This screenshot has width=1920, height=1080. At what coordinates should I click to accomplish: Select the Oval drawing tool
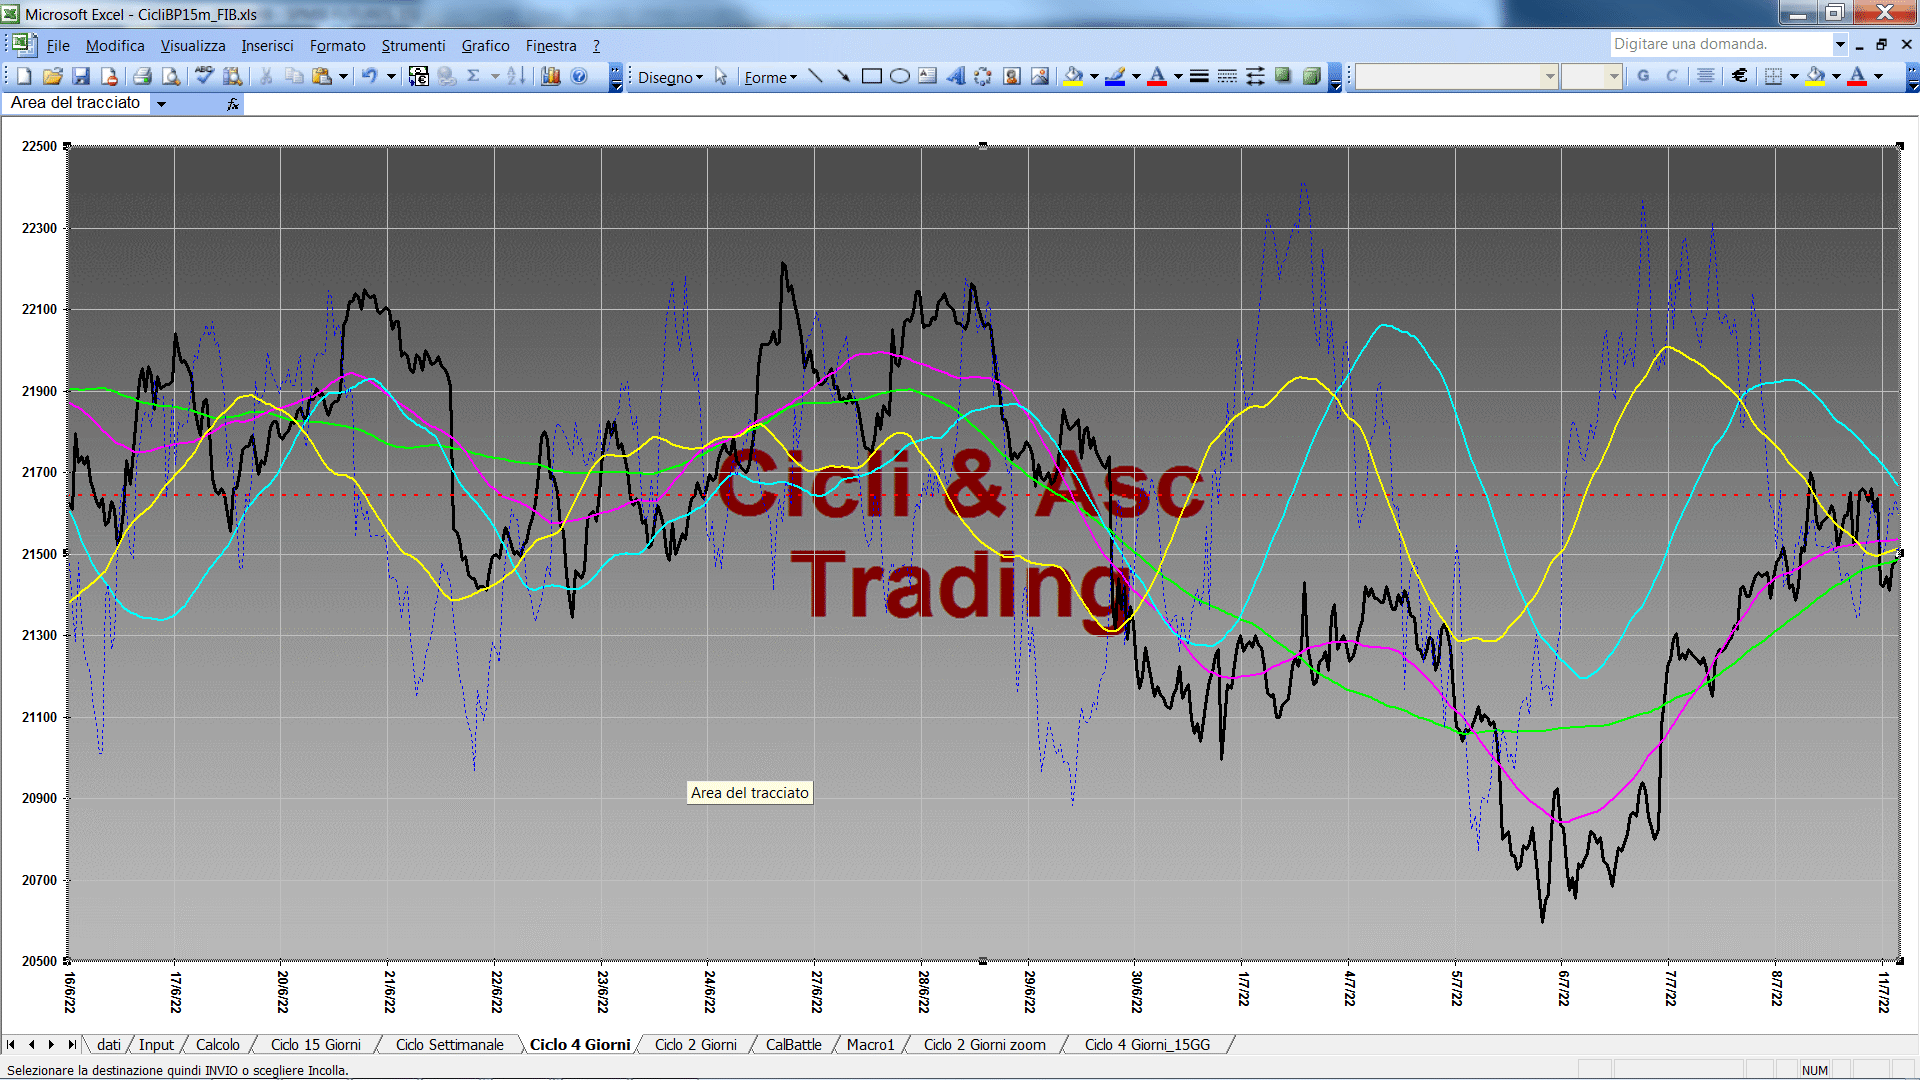pos(900,76)
